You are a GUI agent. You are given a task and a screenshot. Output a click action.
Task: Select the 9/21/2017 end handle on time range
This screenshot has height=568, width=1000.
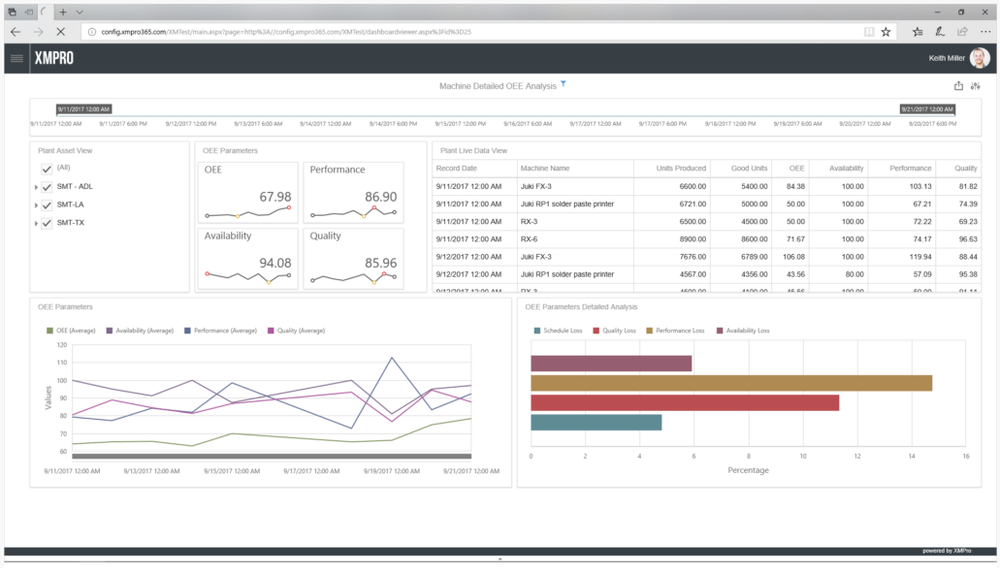click(x=927, y=109)
